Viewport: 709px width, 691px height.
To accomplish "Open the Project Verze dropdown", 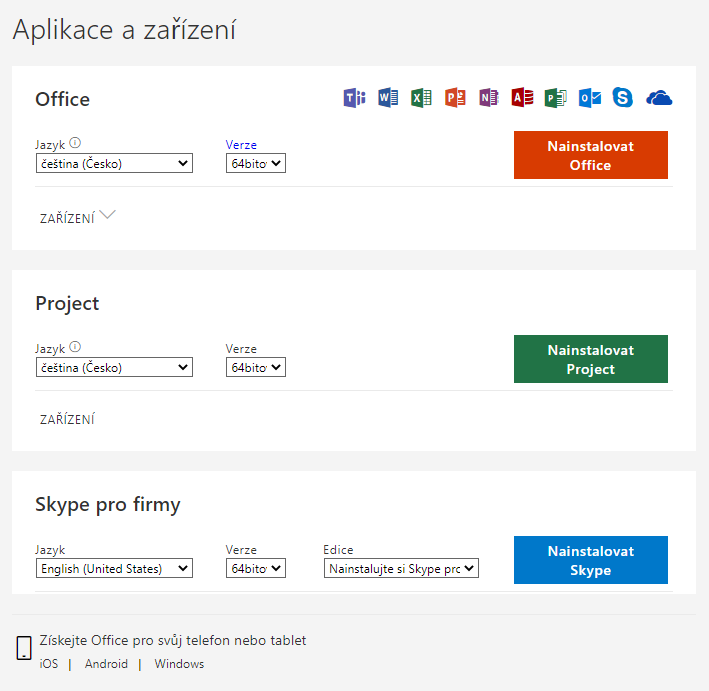I will tap(256, 367).
